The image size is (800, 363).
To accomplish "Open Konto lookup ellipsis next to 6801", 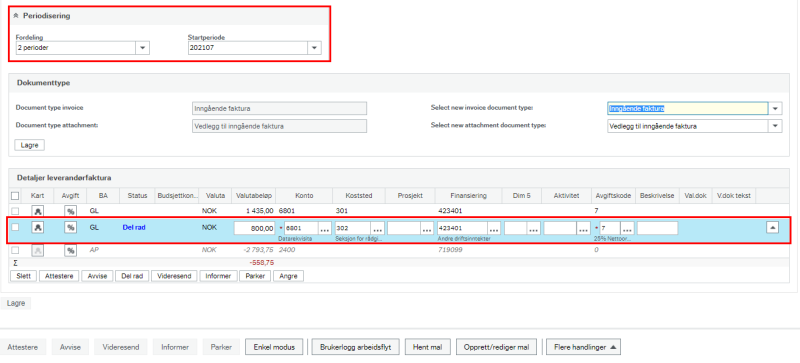I will click(x=325, y=229).
